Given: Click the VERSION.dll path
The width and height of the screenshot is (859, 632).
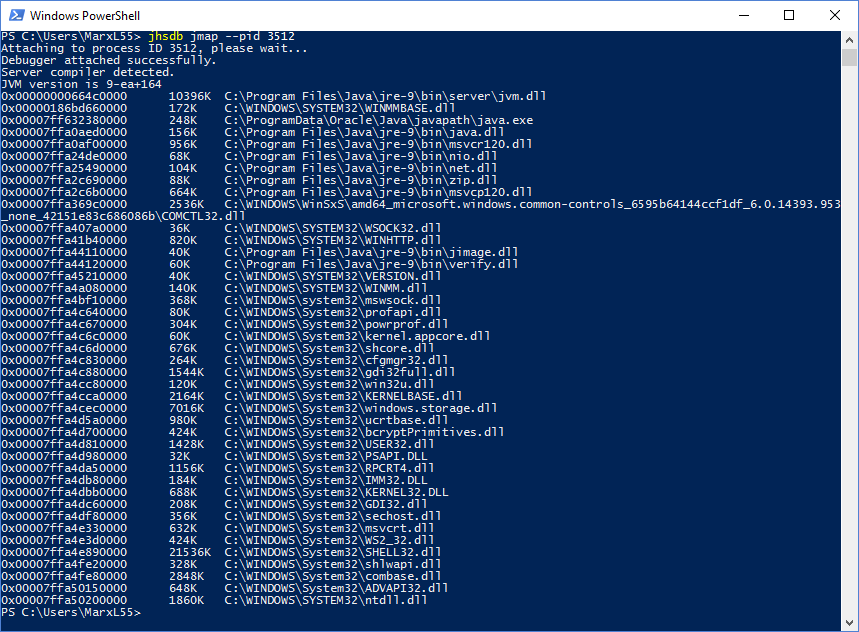Looking at the screenshot, I should (333, 277).
